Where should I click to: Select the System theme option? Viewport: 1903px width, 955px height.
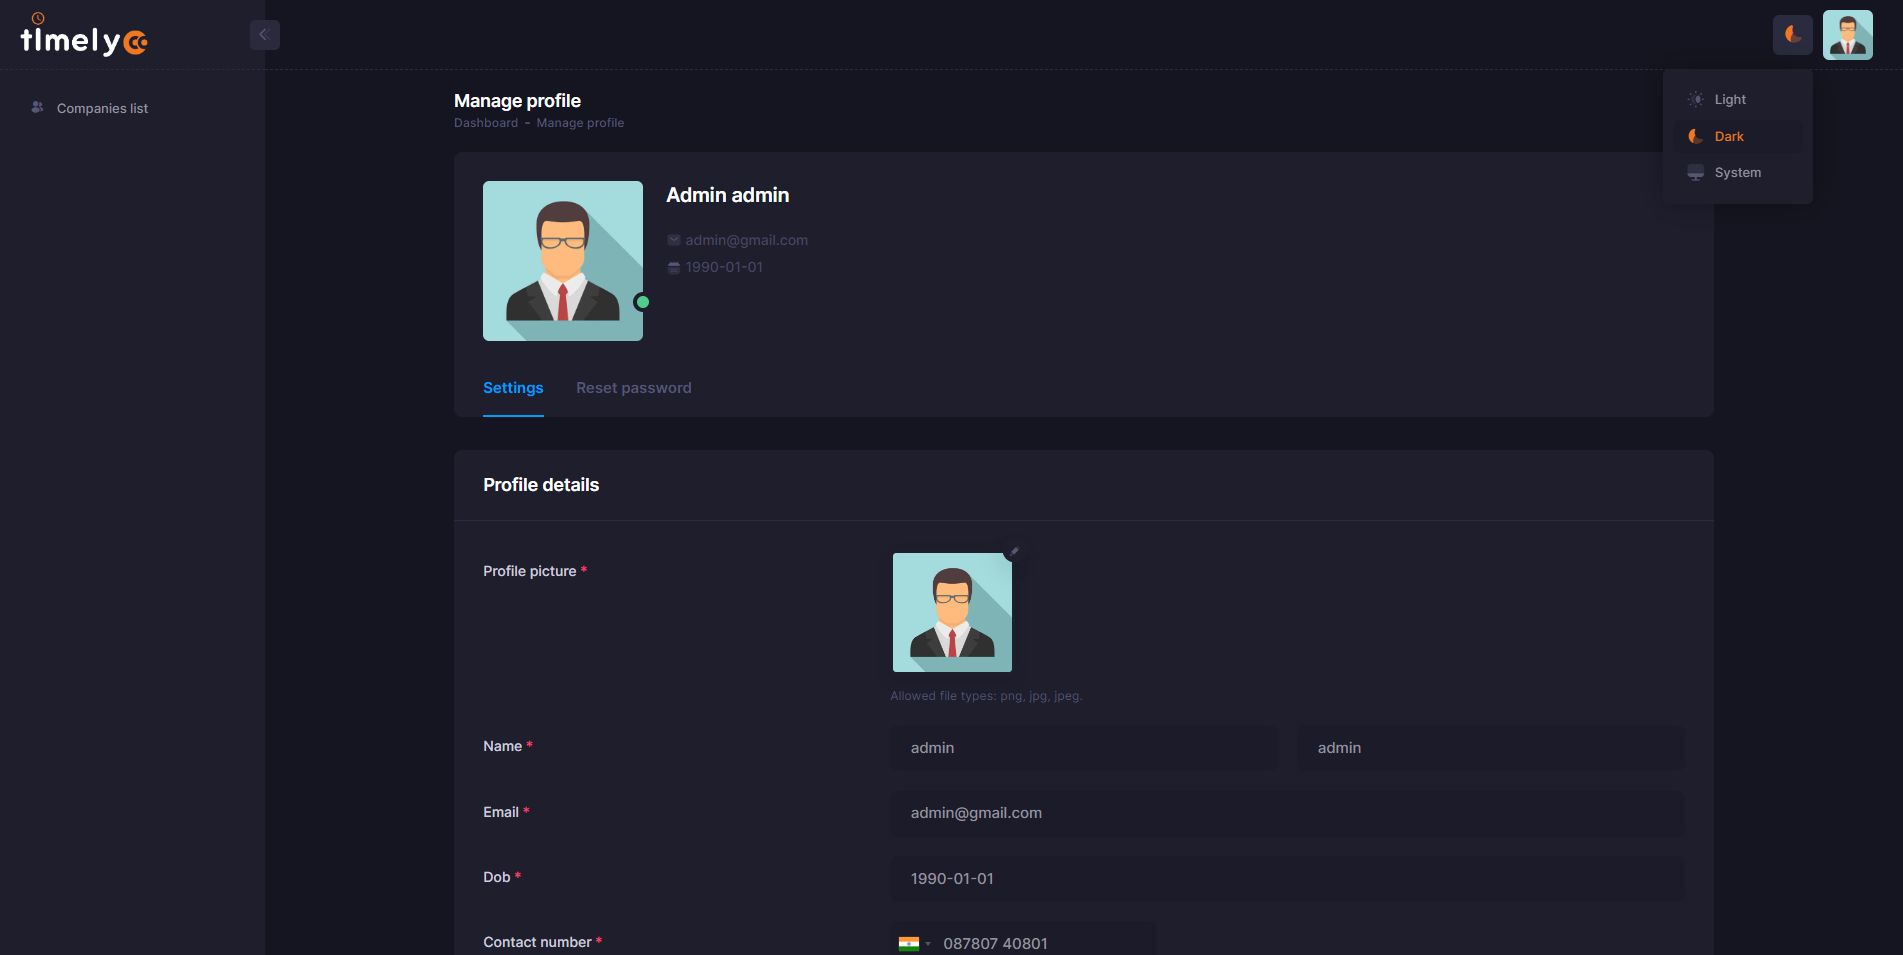click(x=1737, y=173)
